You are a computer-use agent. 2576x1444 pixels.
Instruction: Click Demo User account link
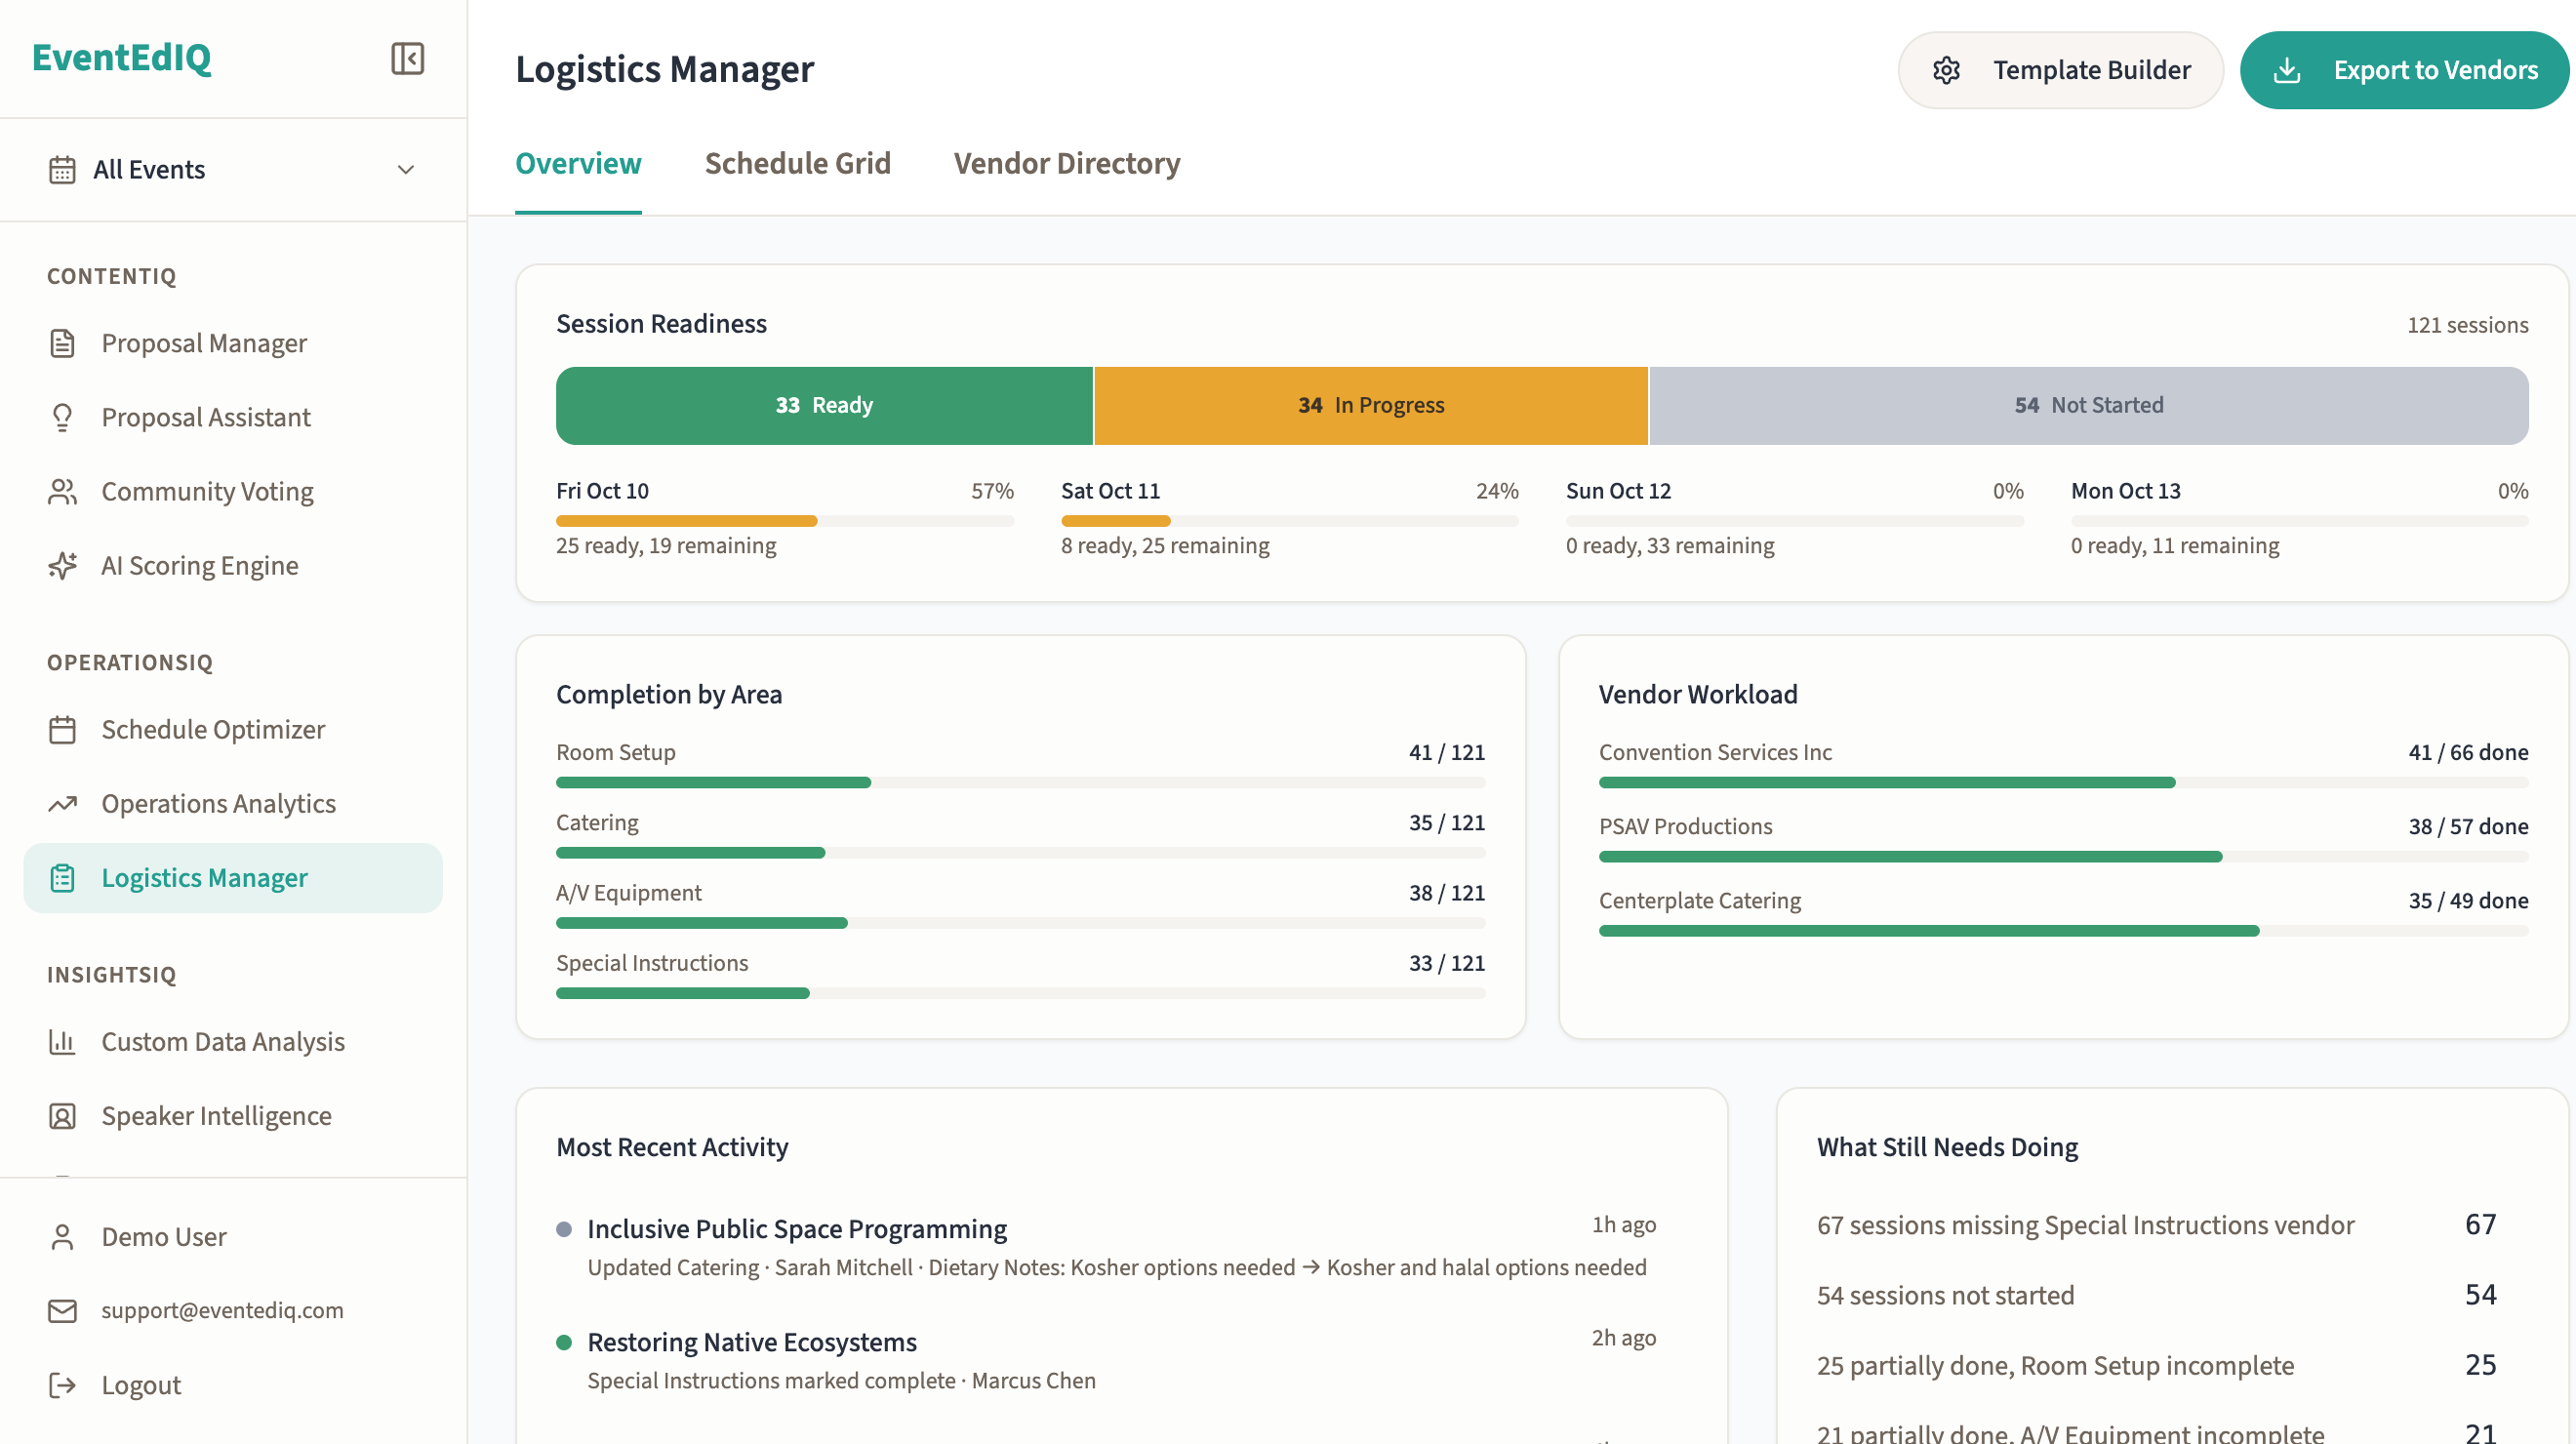coord(232,1236)
